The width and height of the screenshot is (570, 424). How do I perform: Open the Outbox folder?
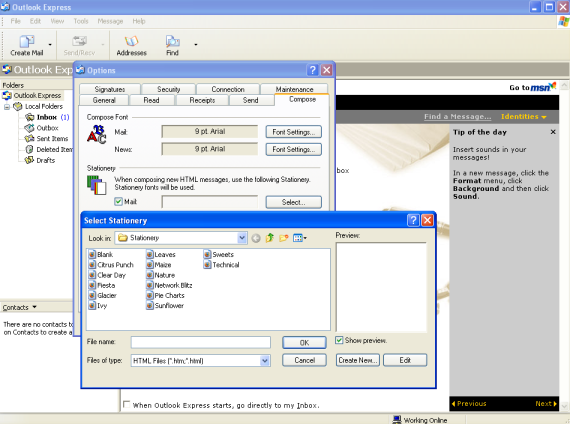(41, 128)
